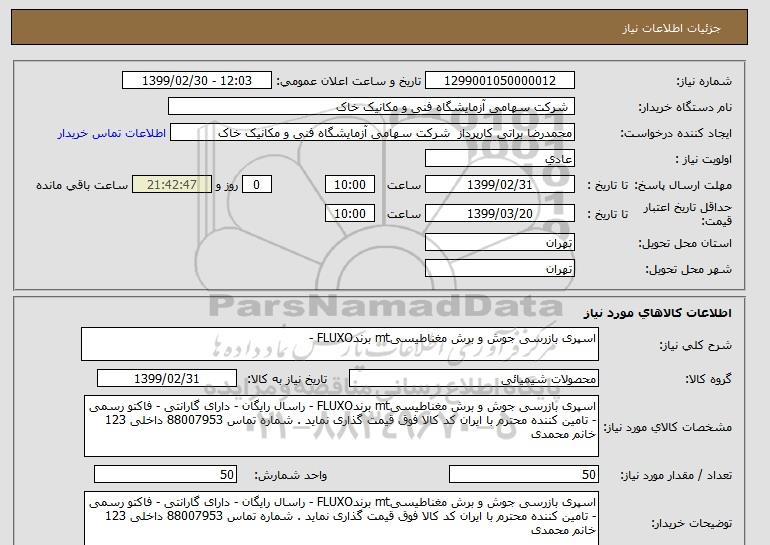Click the remaining days field showing 0
The image size is (770, 545).
256,185
